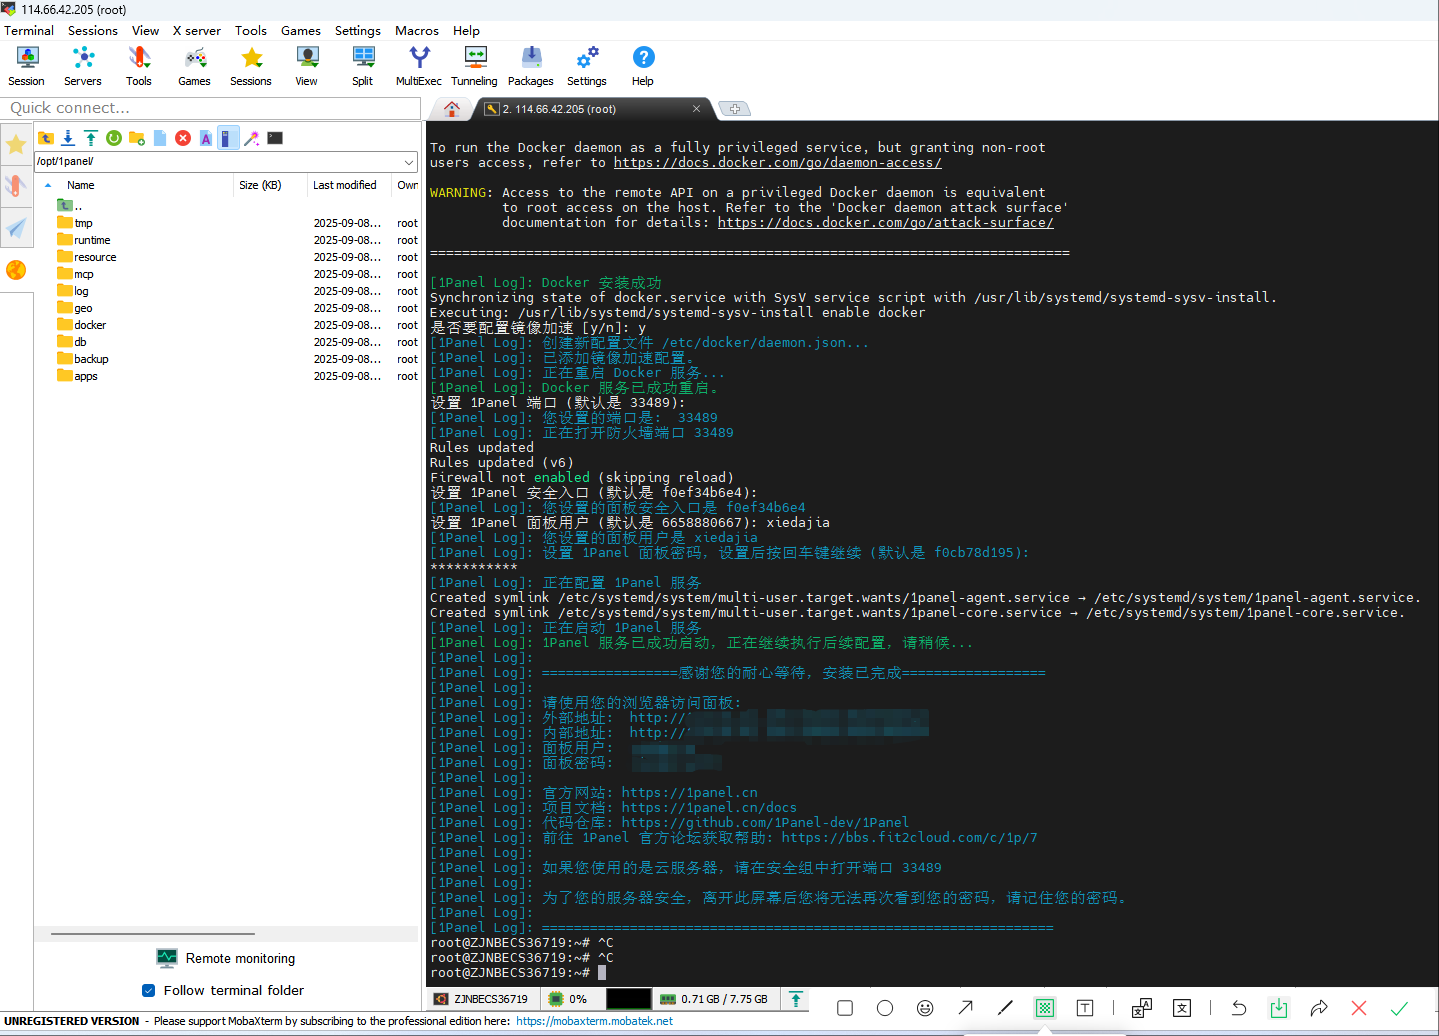Image resolution: width=1439 pixels, height=1036 pixels.
Task: Open the Macros menu
Action: point(416,31)
